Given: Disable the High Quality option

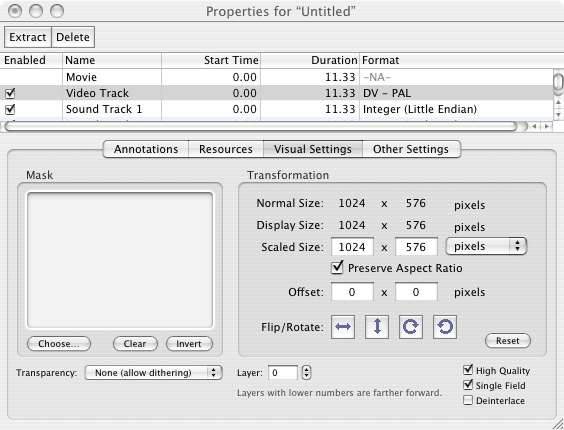Looking at the screenshot, I should tap(468, 370).
